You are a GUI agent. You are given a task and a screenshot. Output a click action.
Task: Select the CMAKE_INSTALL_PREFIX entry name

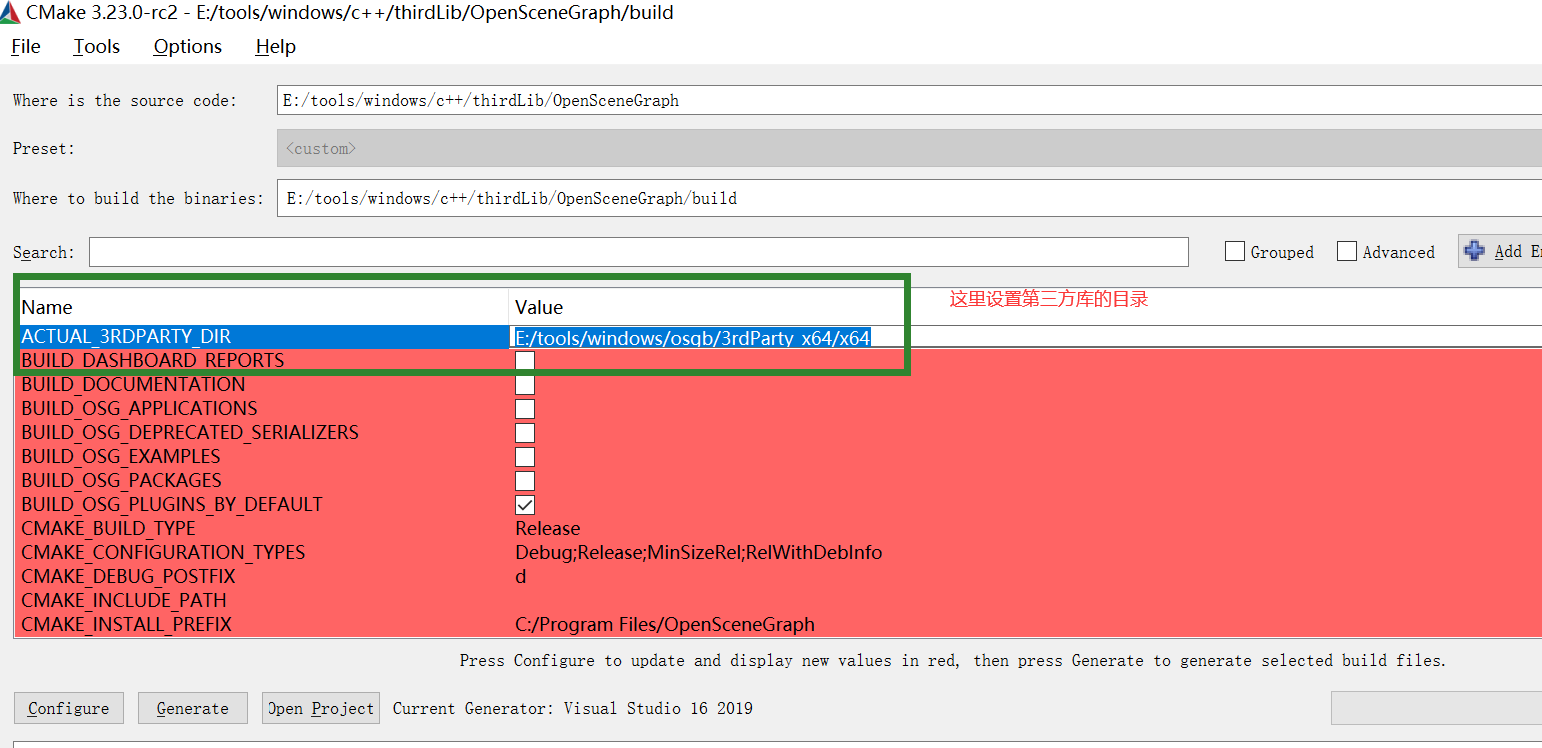(x=126, y=625)
